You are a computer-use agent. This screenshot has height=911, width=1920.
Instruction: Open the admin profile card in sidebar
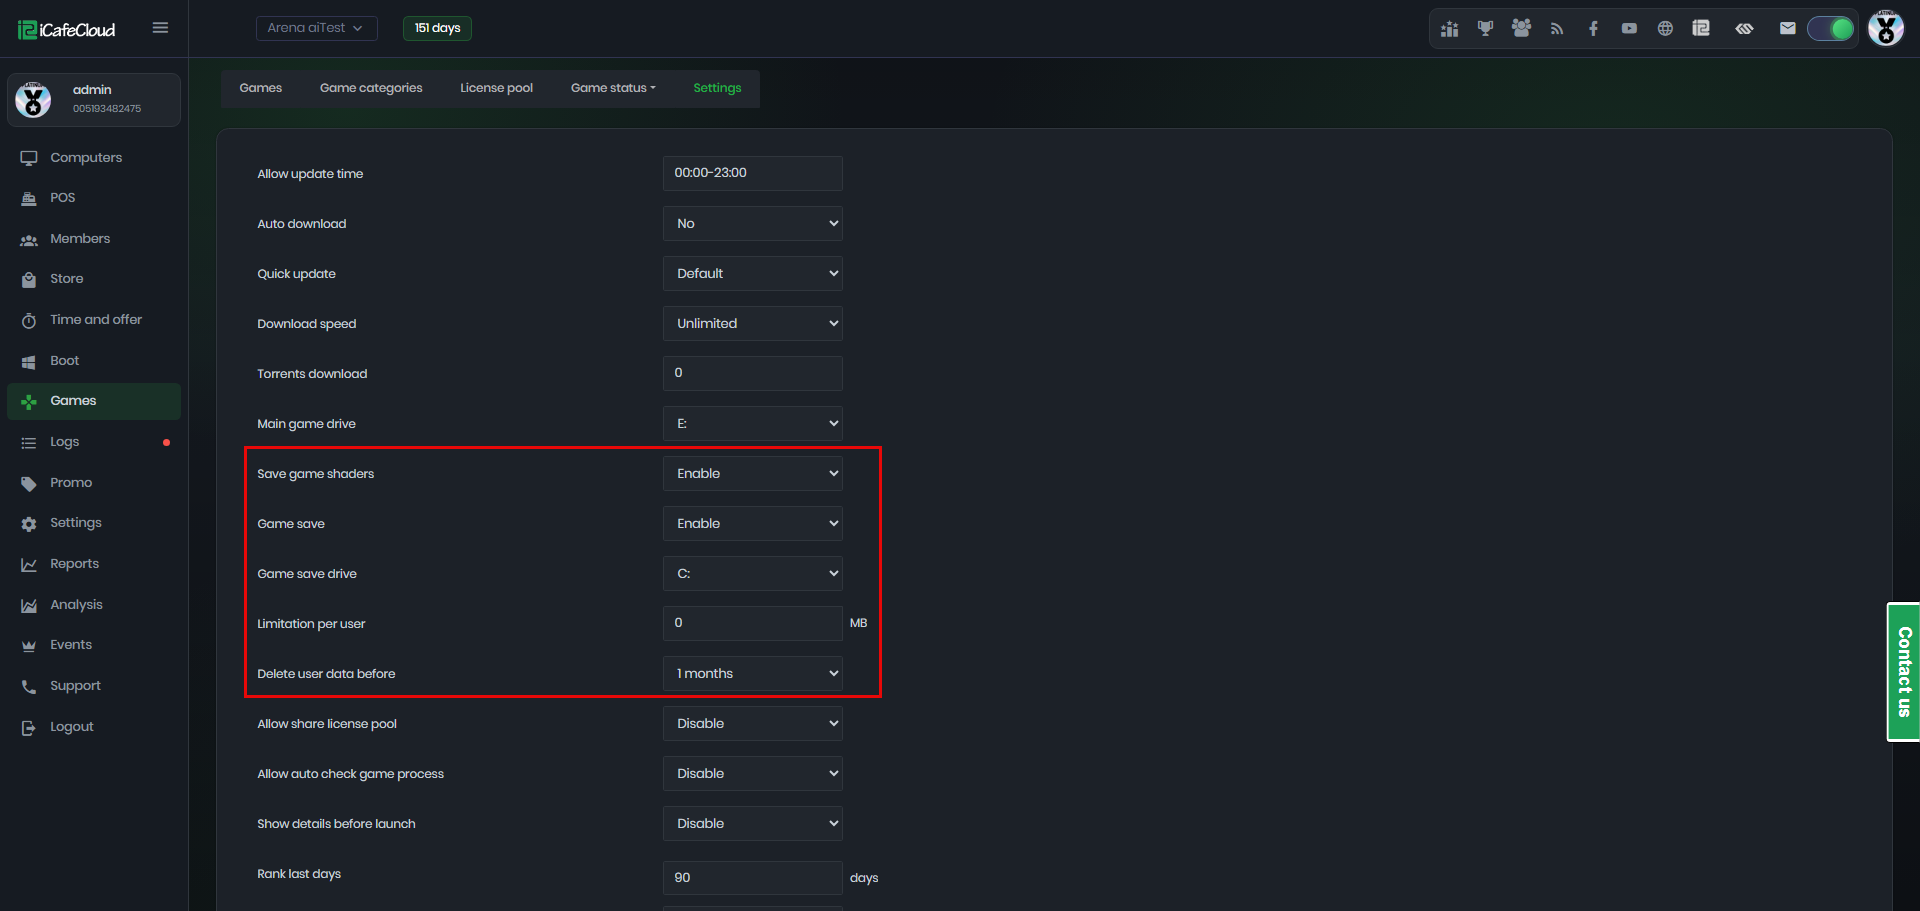pos(94,100)
